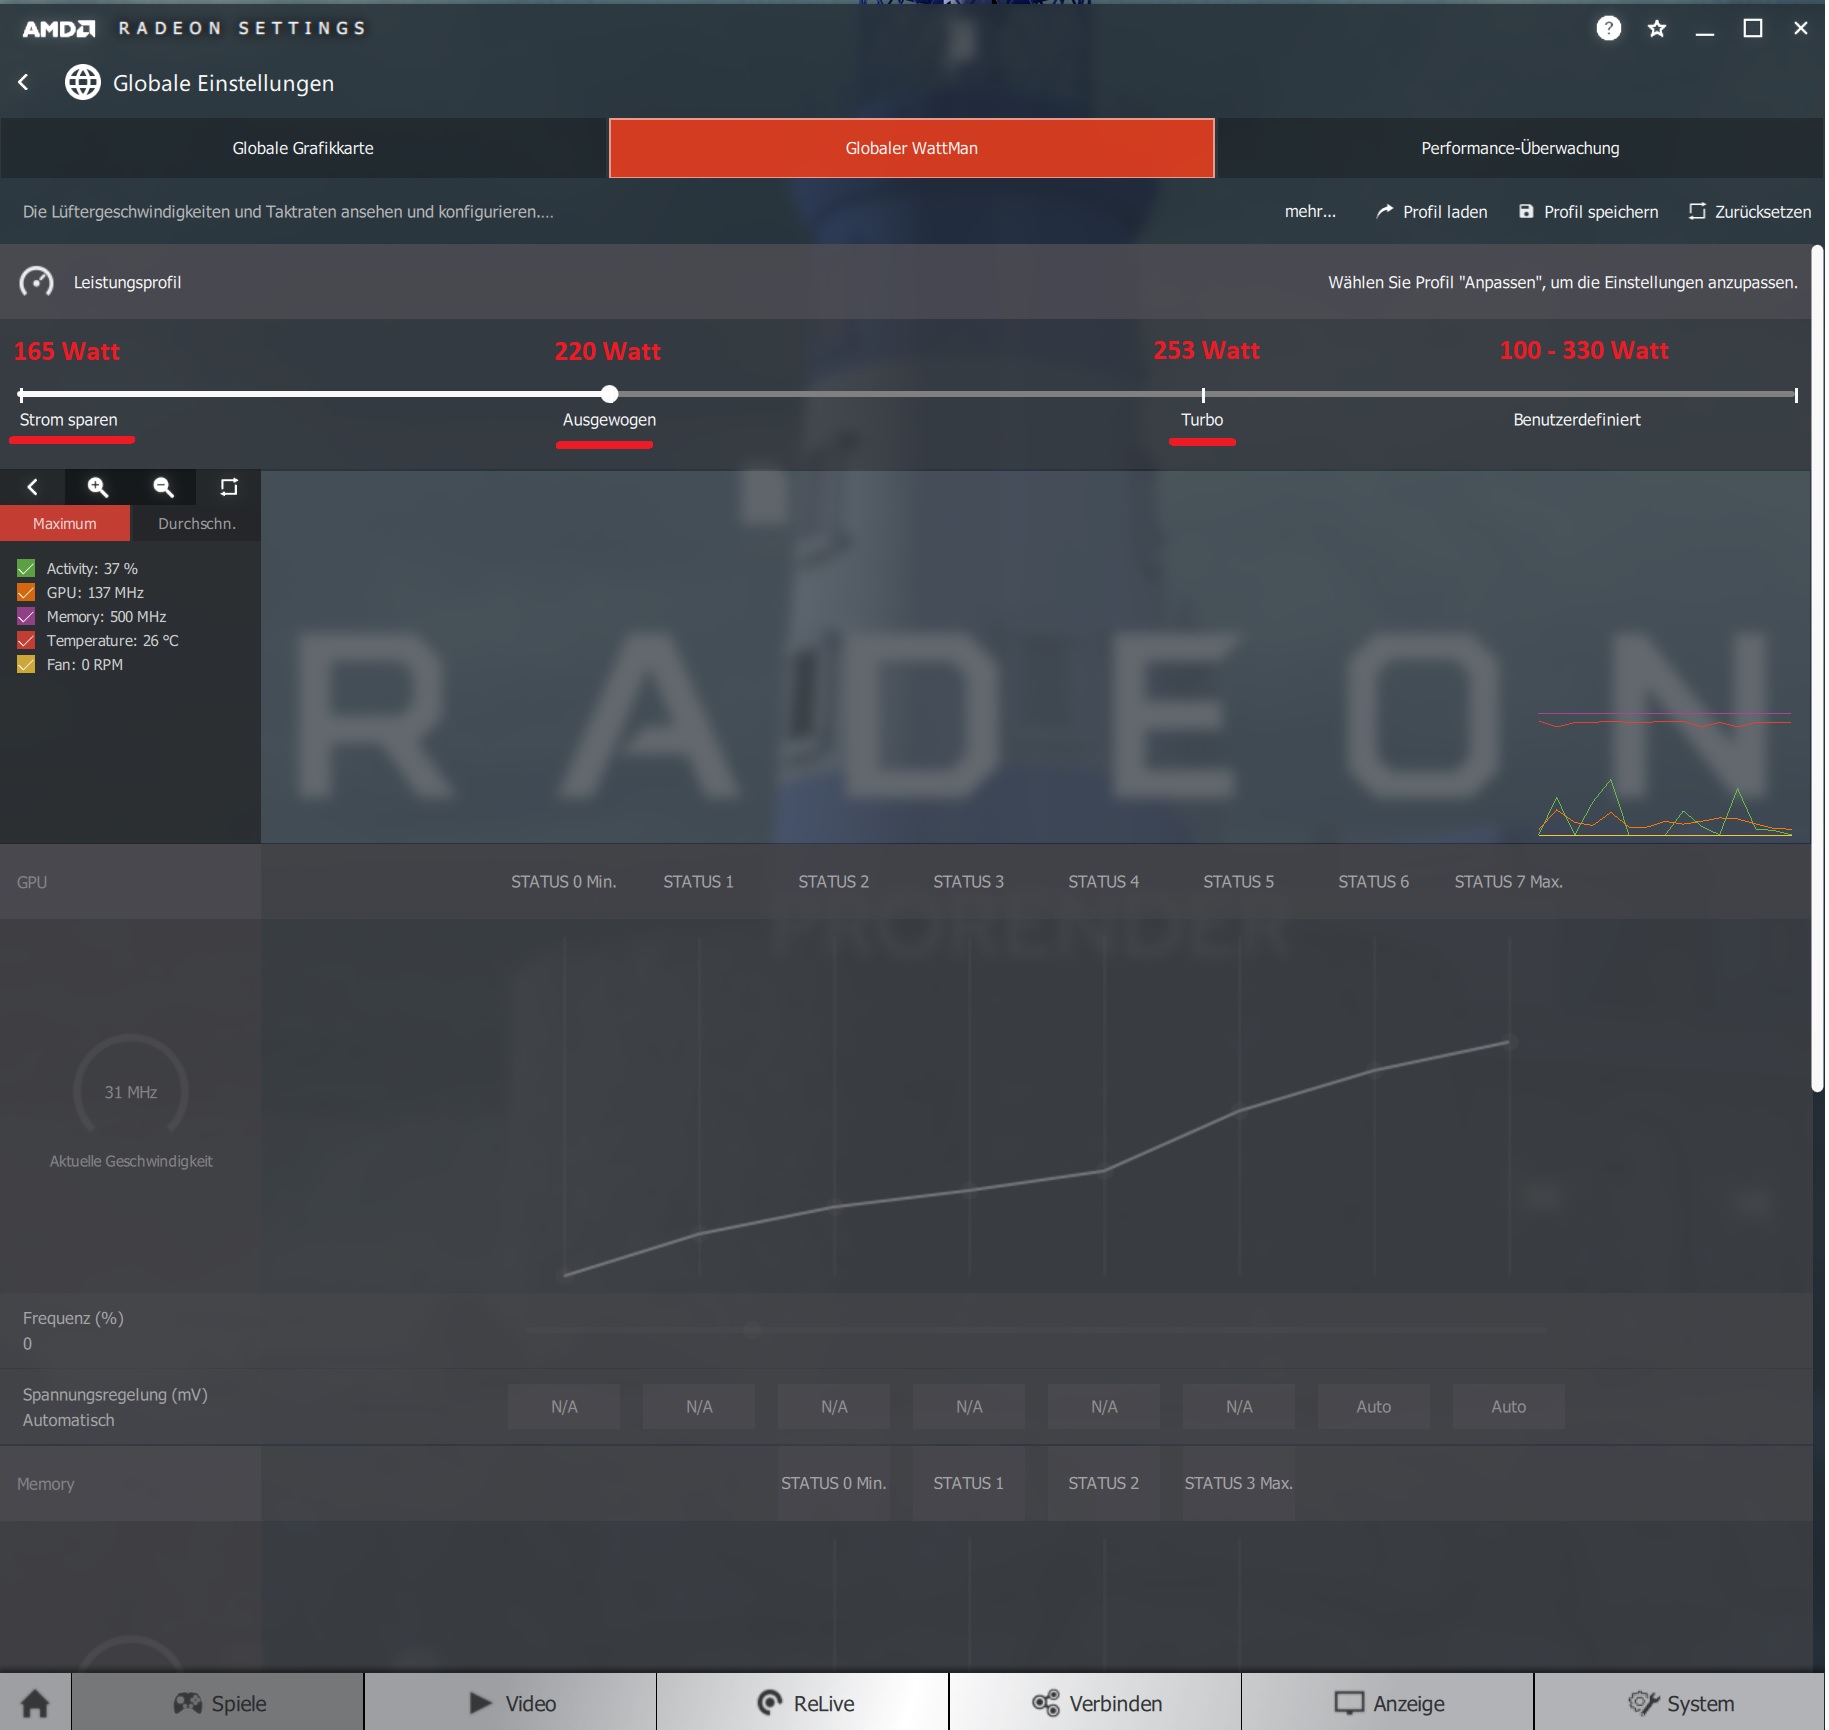Click the first N/A voltage field
The height and width of the screenshot is (1730, 1829).
pos(564,1406)
